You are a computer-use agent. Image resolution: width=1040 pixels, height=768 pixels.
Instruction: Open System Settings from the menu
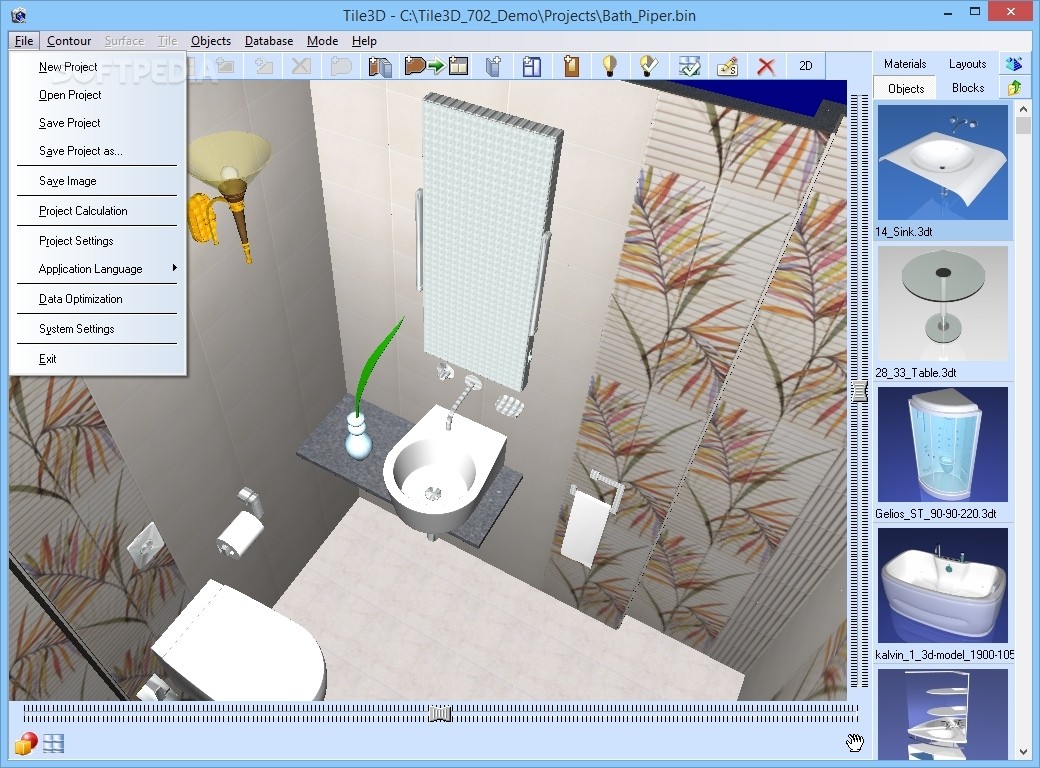tap(97, 329)
